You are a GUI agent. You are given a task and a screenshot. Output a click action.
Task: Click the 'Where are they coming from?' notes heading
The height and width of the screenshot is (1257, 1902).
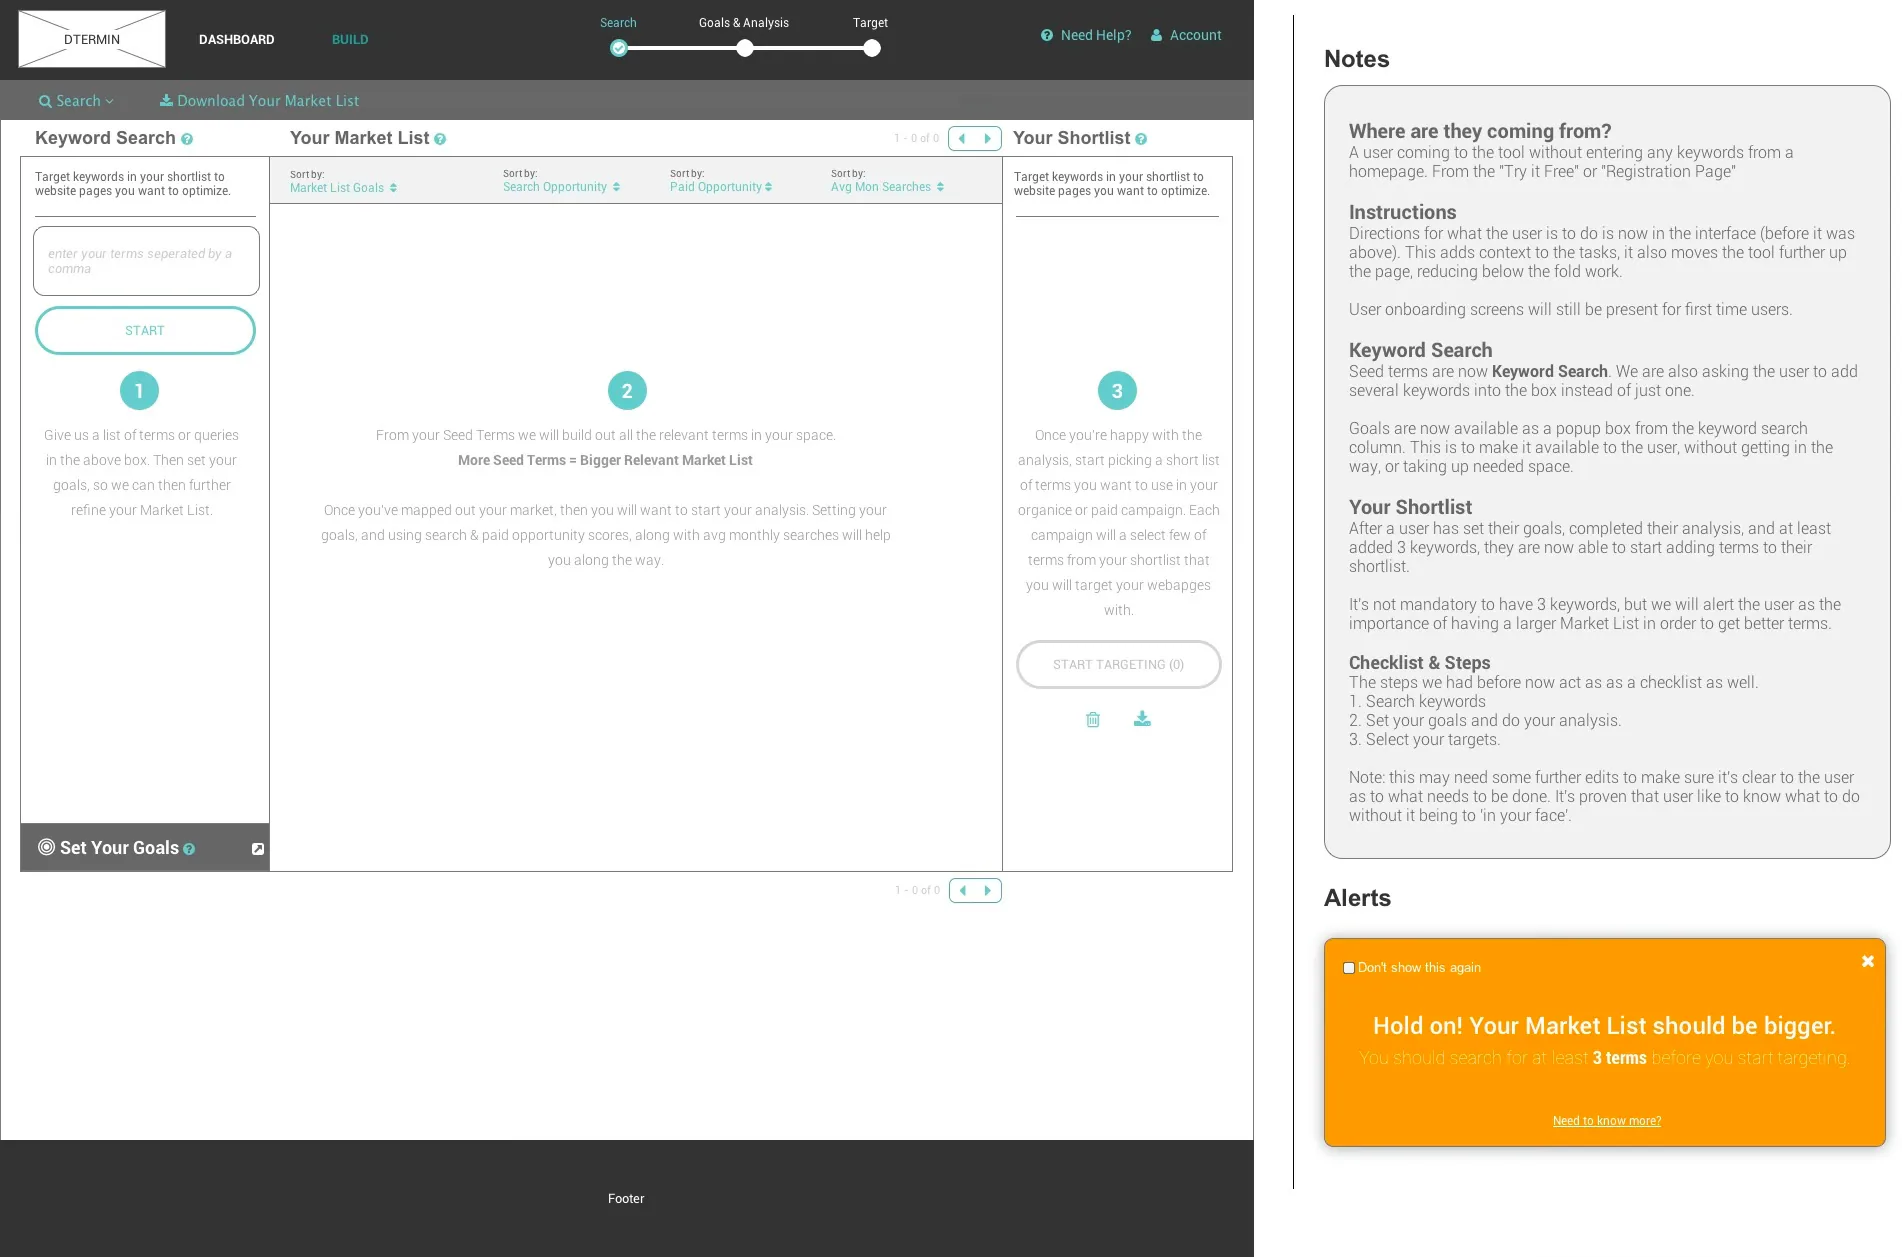click(x=1479, y=131)
